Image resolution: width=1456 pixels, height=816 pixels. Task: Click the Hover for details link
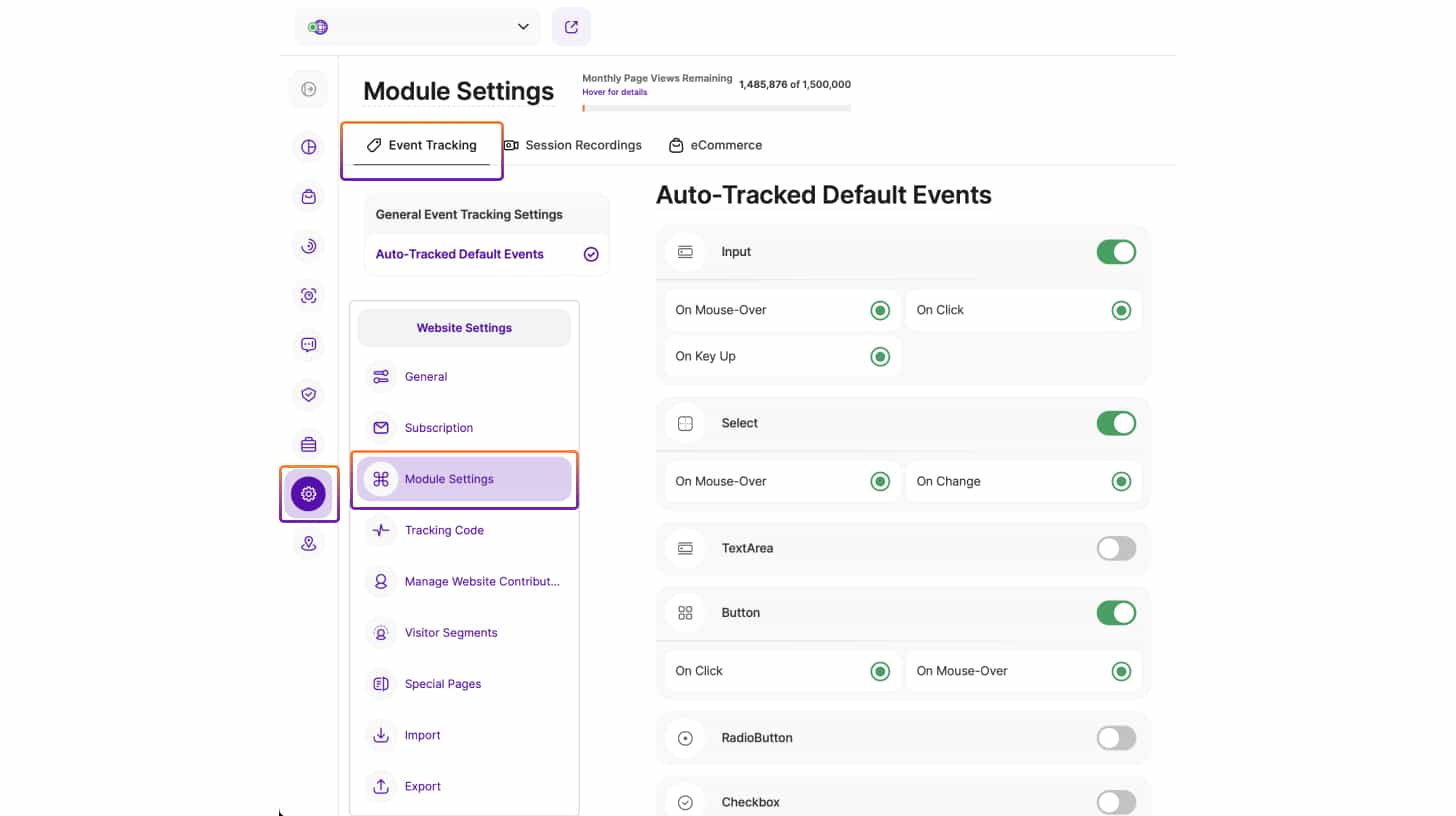(614, 92)
